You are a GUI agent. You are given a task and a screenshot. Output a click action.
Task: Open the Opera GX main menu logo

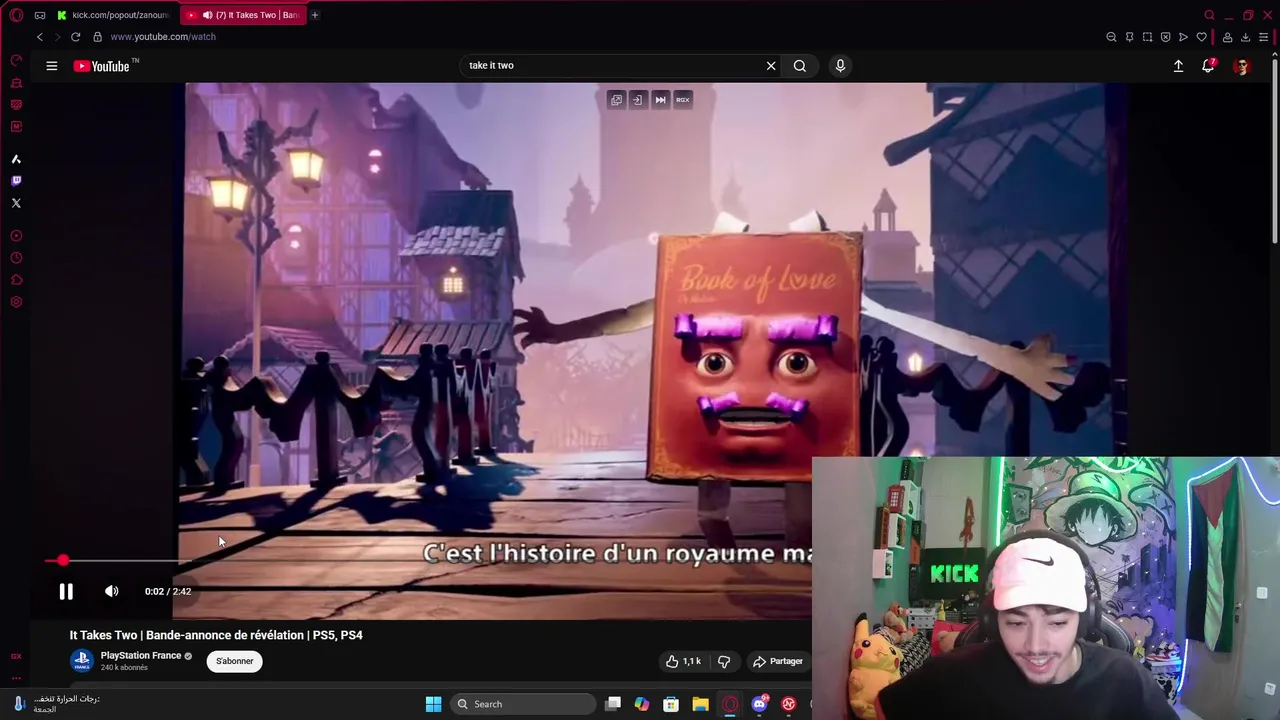pos(16,15)
